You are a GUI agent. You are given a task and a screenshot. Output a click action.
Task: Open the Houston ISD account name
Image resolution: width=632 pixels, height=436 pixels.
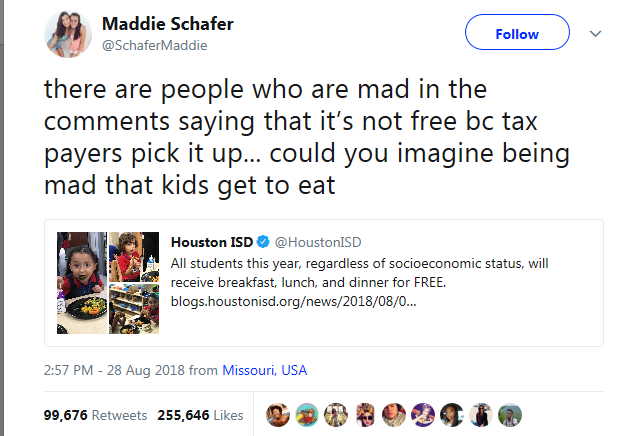pos(211,243)
